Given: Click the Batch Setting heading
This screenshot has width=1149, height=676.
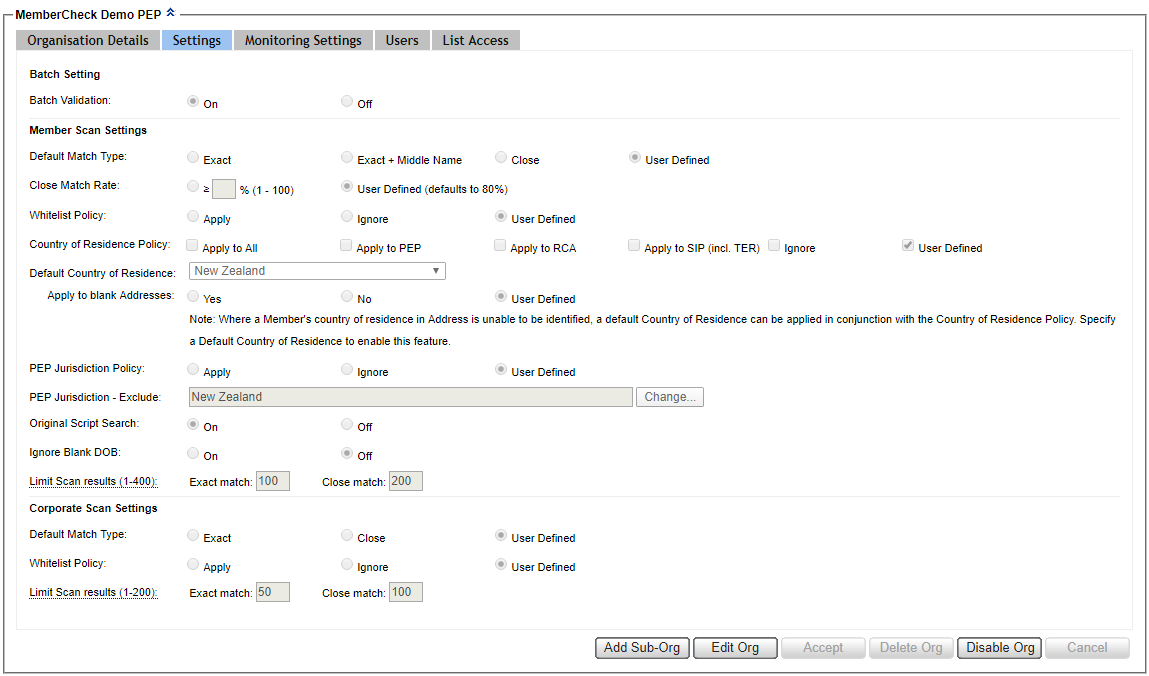Looking at the screenshot, I should click(x=64, y=74).
